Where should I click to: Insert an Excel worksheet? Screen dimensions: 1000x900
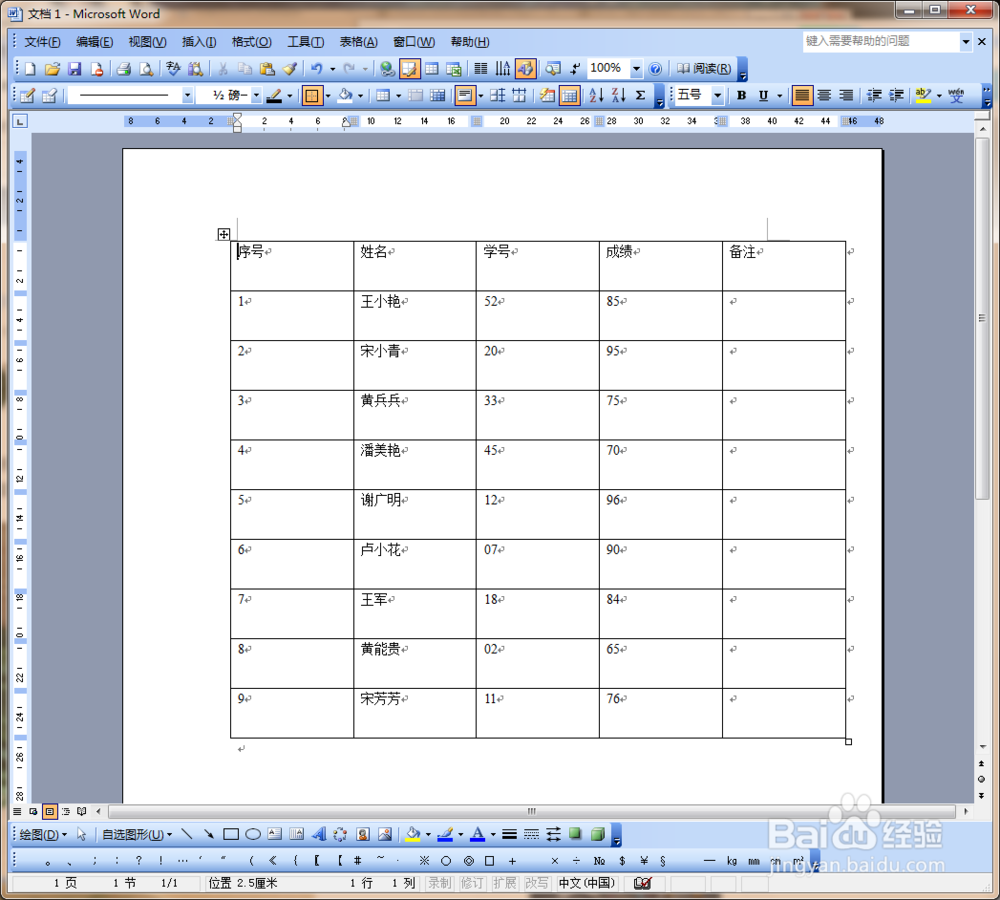pyautogui.click(x=454, y=69)
